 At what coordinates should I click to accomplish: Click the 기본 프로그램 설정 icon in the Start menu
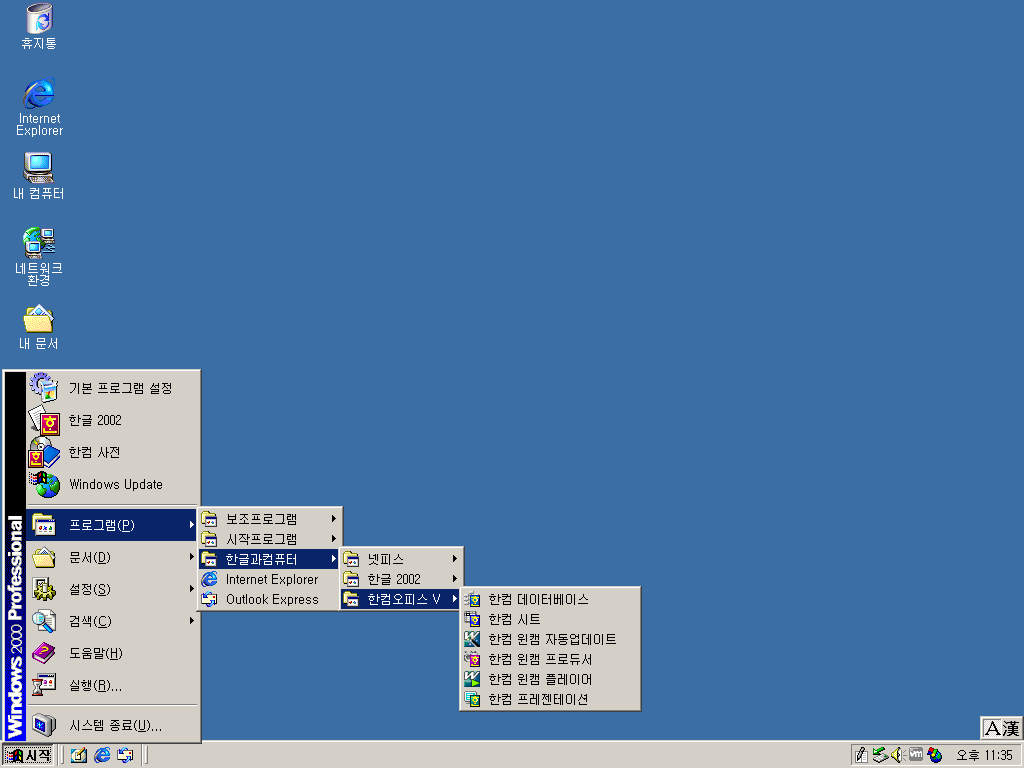44,388
